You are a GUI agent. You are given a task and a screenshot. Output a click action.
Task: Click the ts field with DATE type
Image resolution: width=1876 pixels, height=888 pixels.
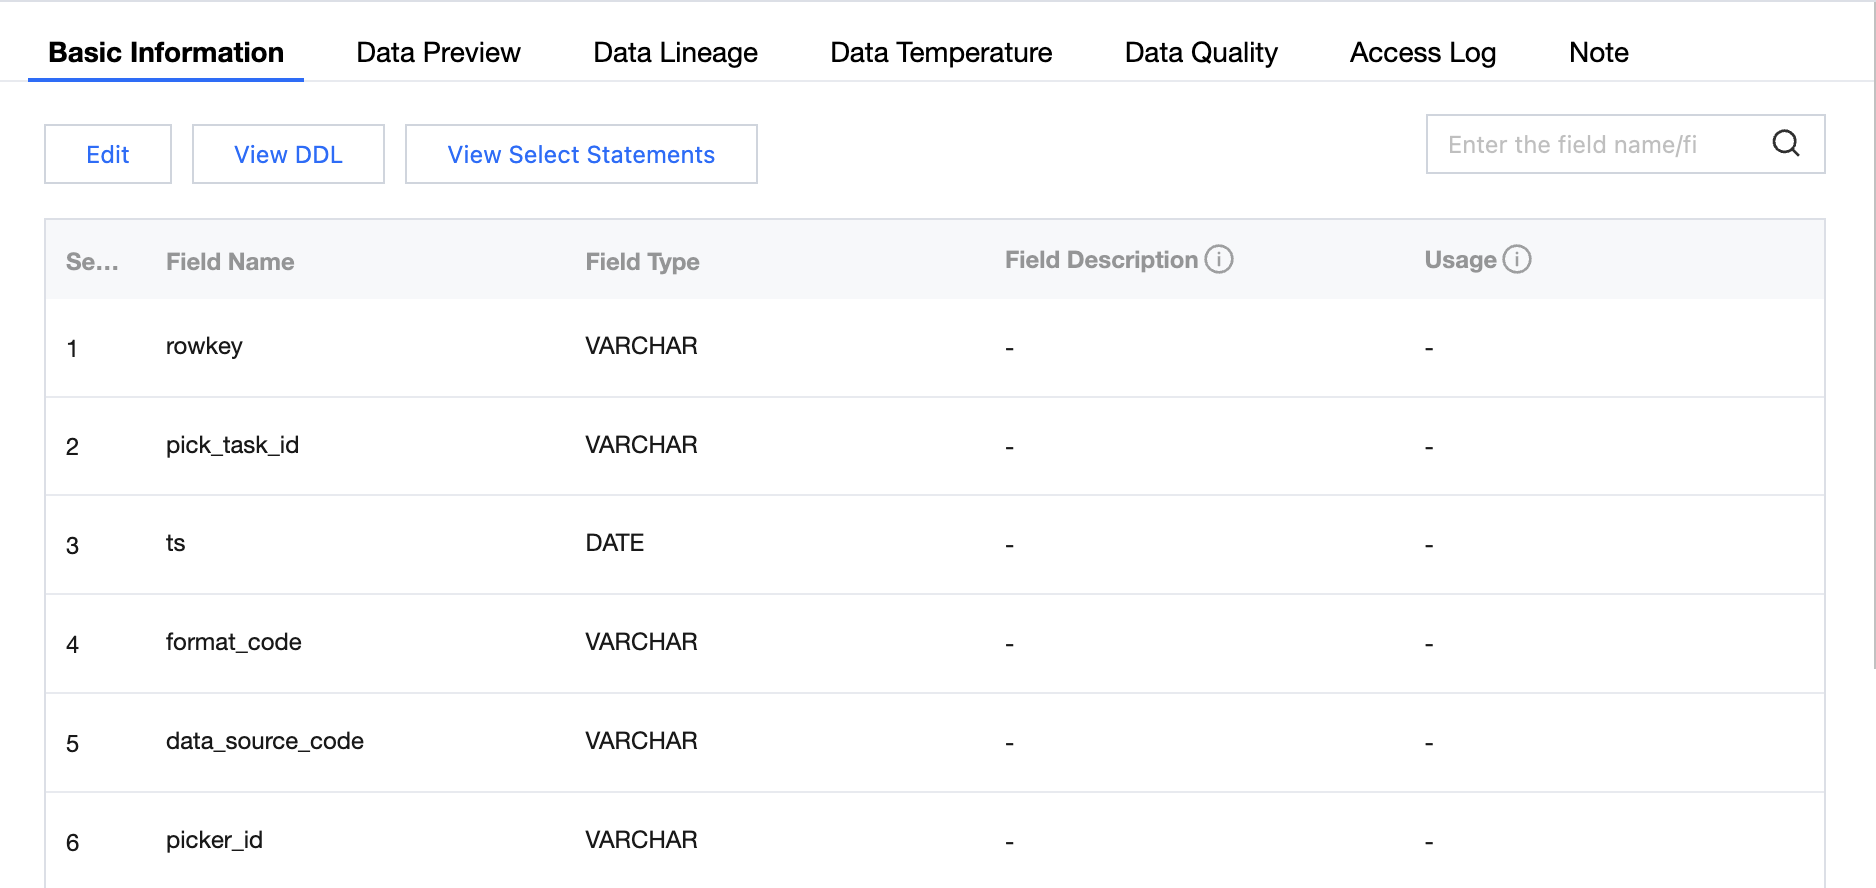click(176, 544)
